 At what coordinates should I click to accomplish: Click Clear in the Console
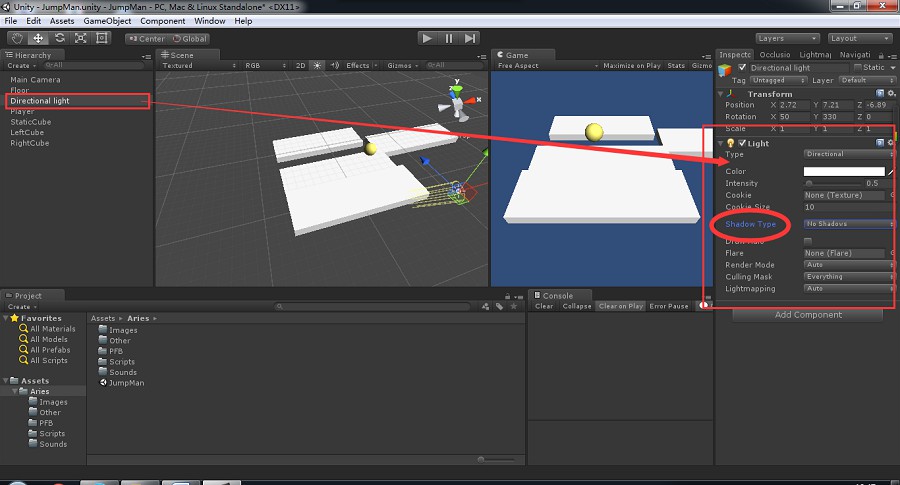click(544, 306)
